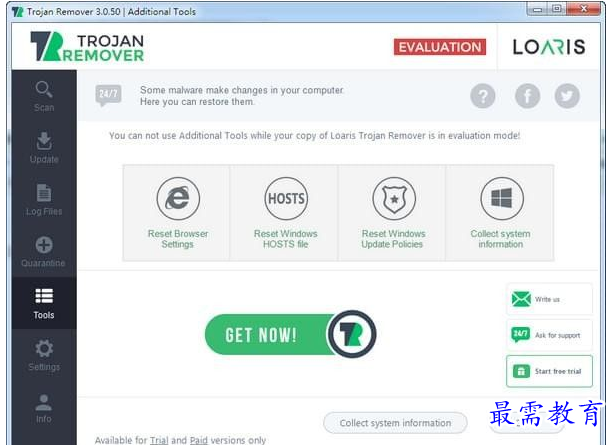Click the Trojan Remover logo
The width and height of the screenshot is (611, 445).
pyautogui.click(x=87, y=47)
